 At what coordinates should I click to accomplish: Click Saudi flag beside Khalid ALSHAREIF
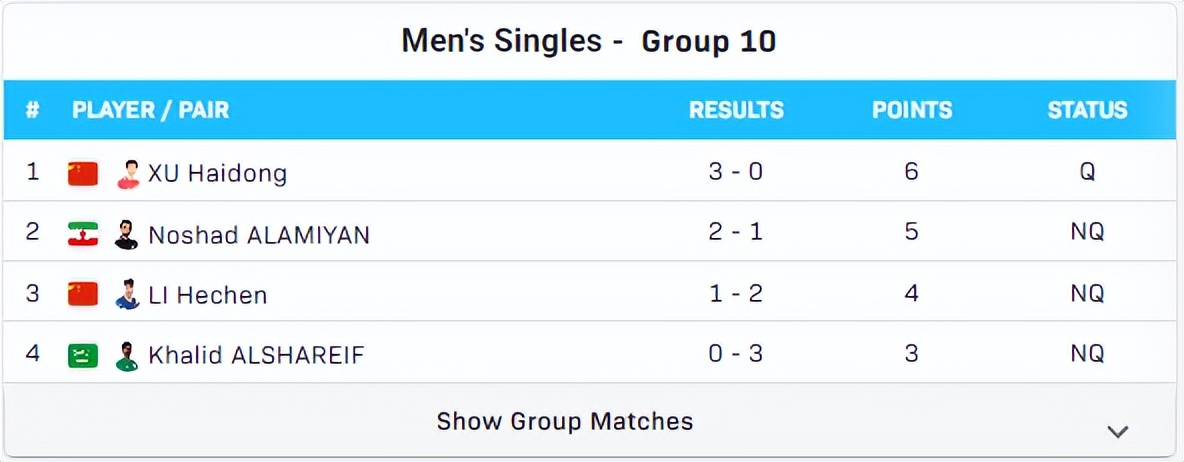tap(83, 355)
